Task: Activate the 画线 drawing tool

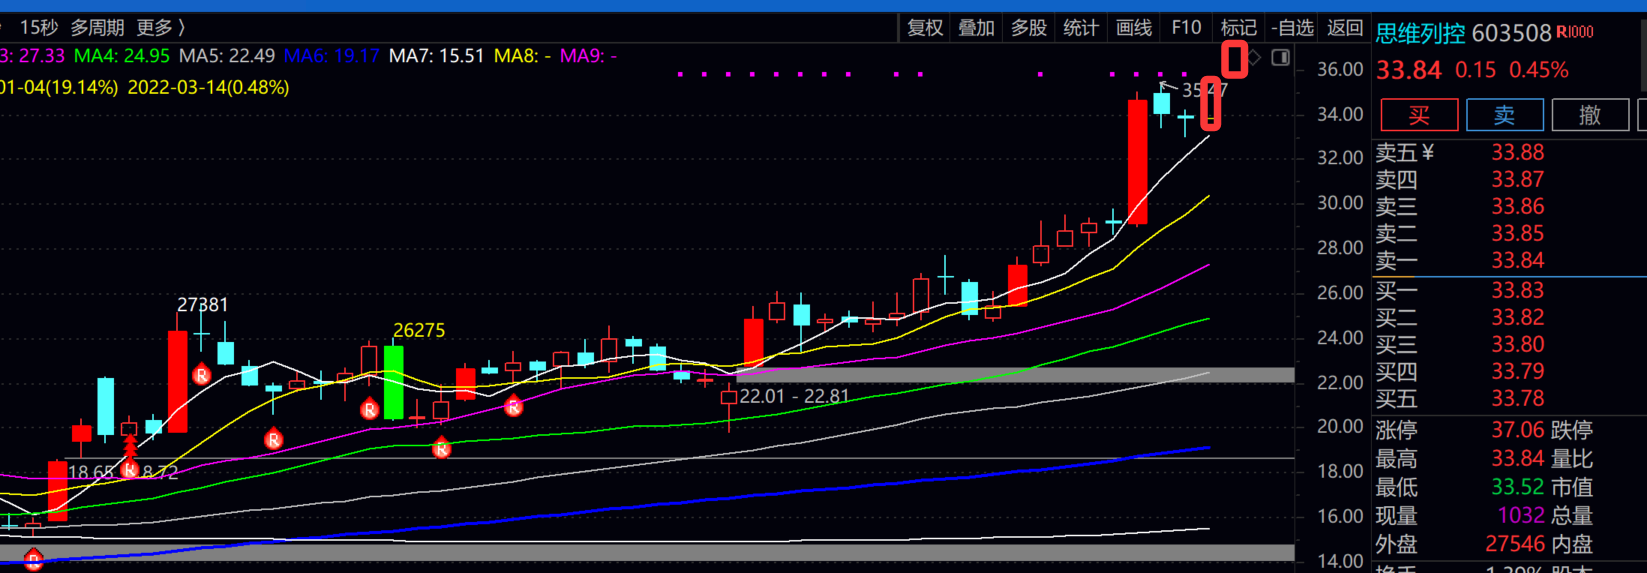Action: (x=1134, y=27)
